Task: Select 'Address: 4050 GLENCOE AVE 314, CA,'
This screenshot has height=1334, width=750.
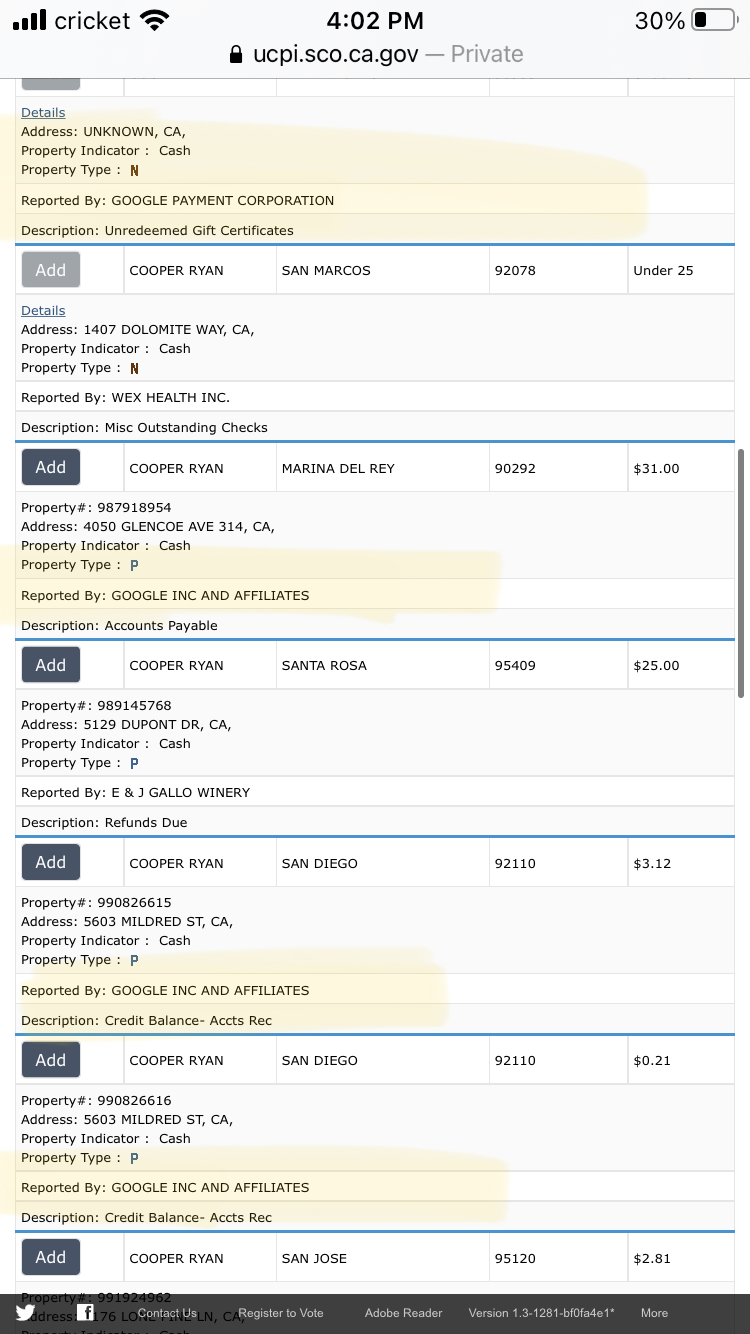Action: pos(148,527)
